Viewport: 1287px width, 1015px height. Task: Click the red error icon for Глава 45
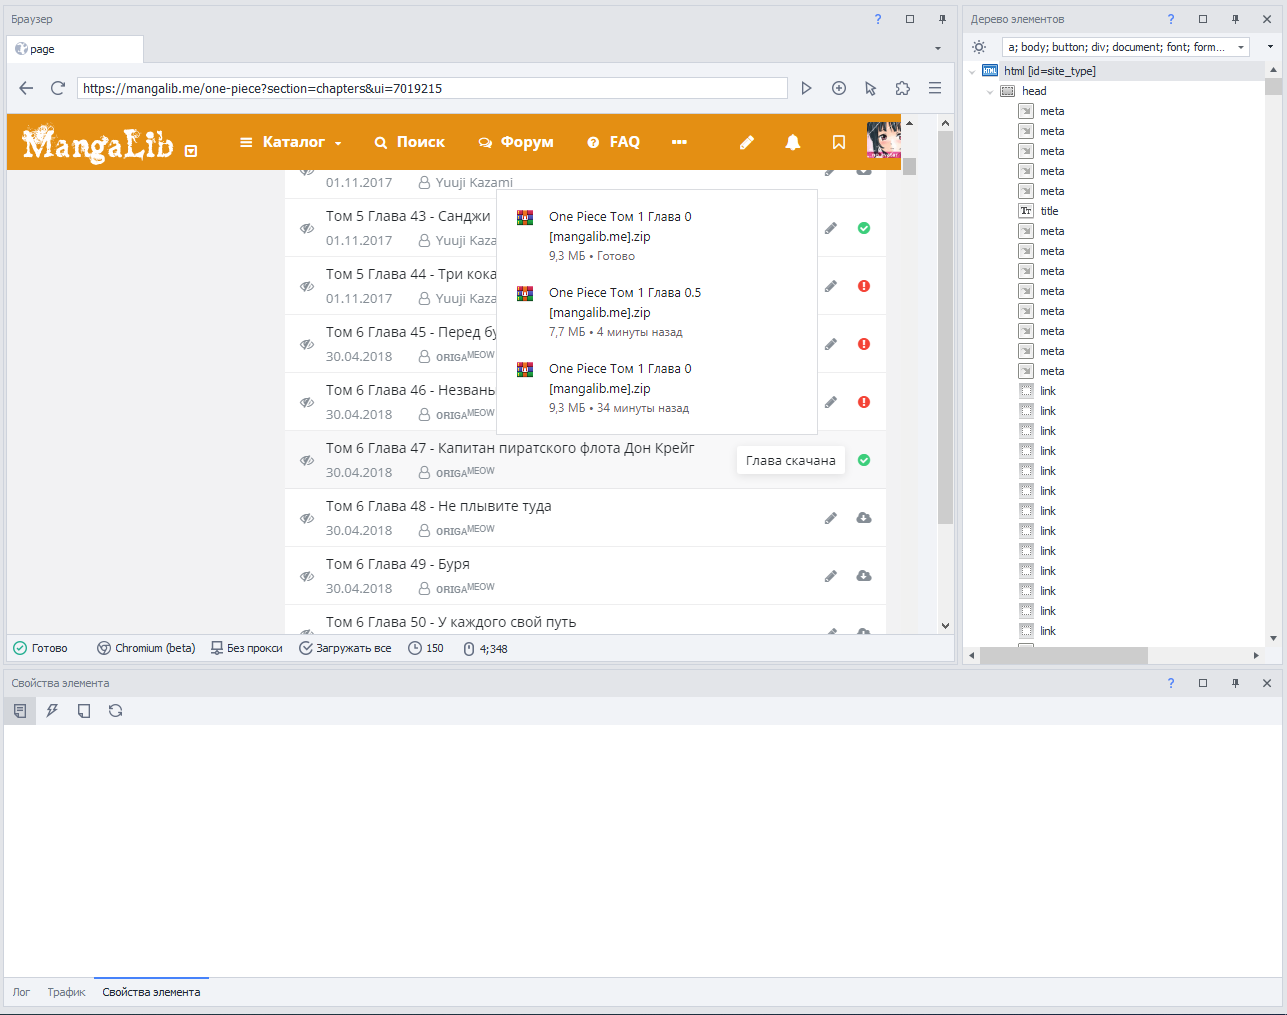point(864,344)
